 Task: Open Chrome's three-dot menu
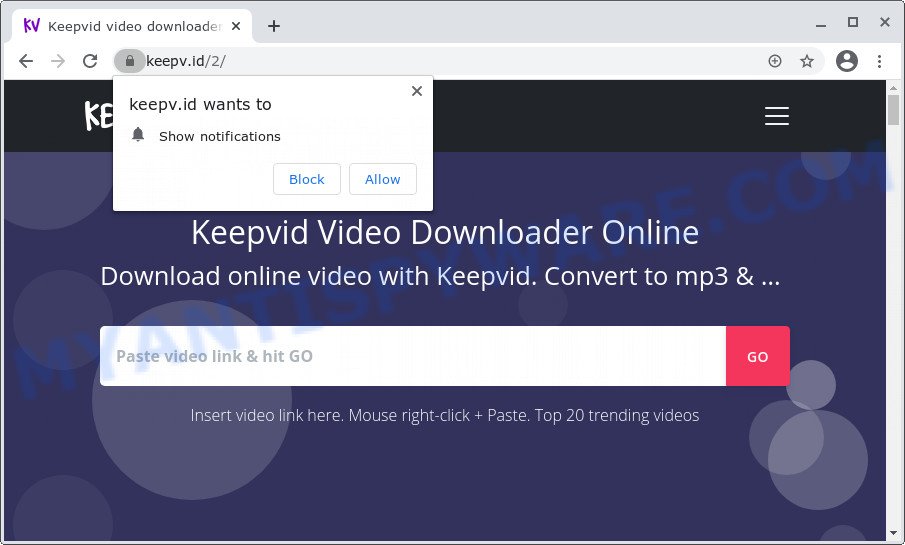tap(879, 61)
